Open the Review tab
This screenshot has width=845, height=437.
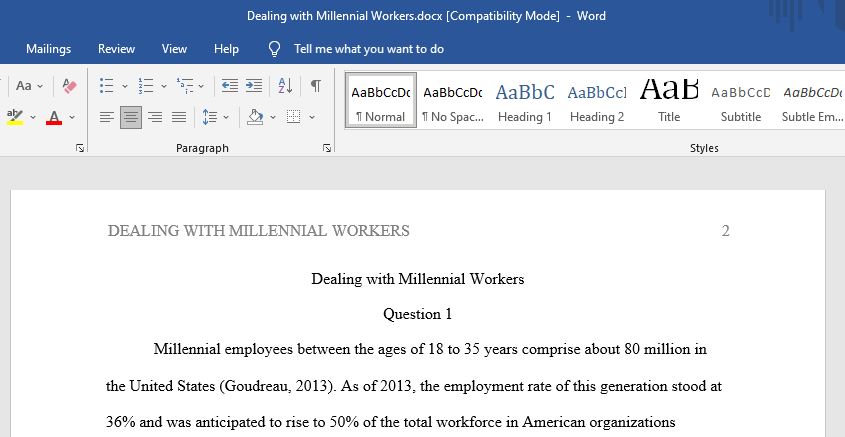tap(116, 49)
